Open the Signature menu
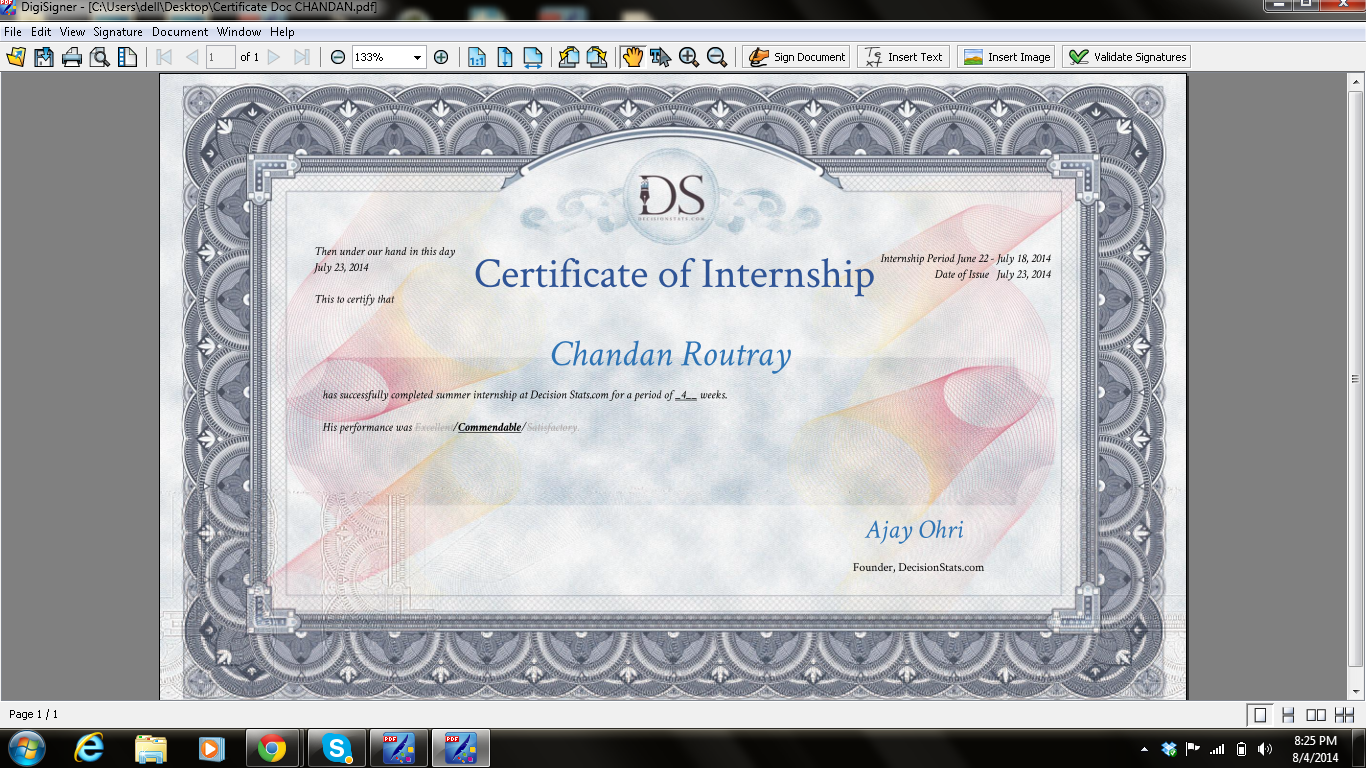This screenshot has height=768, width=1366. click(118, 32)
